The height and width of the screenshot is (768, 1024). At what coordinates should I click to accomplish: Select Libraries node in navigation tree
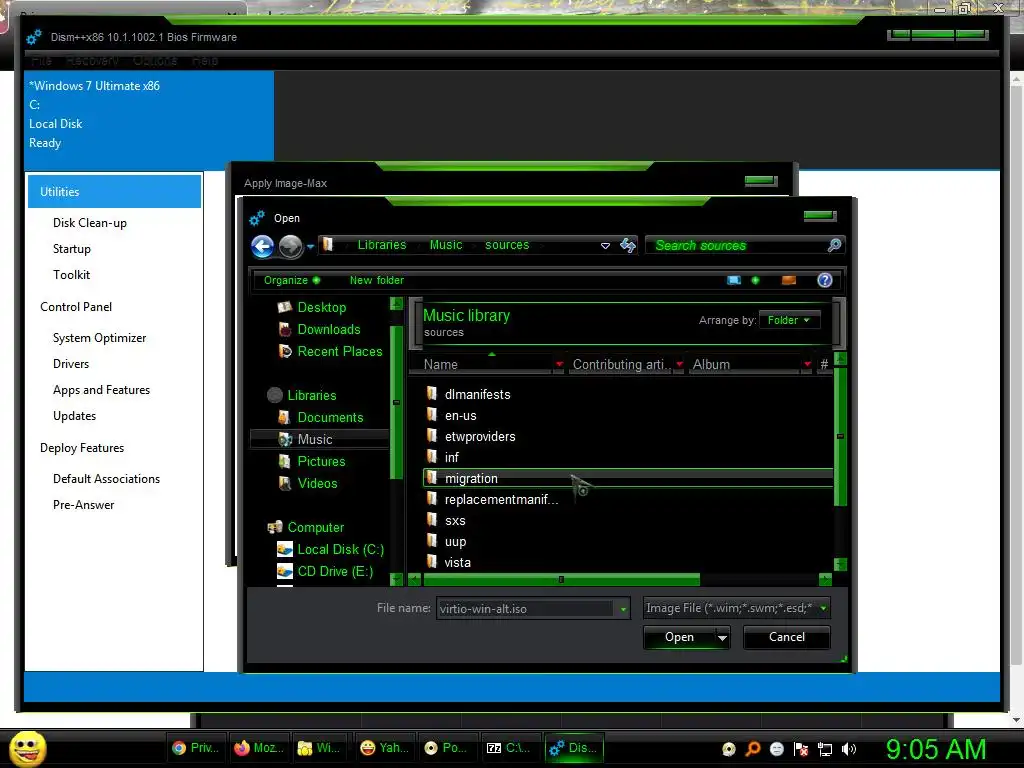coord(312,396)
